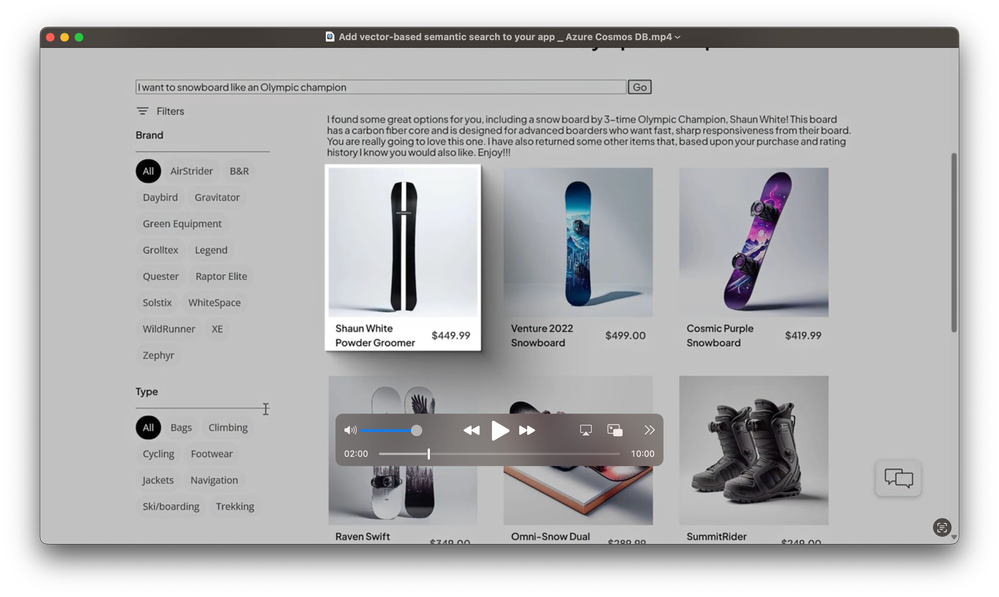
Task: Click the video timeline playhead
Action: [429, 454]
